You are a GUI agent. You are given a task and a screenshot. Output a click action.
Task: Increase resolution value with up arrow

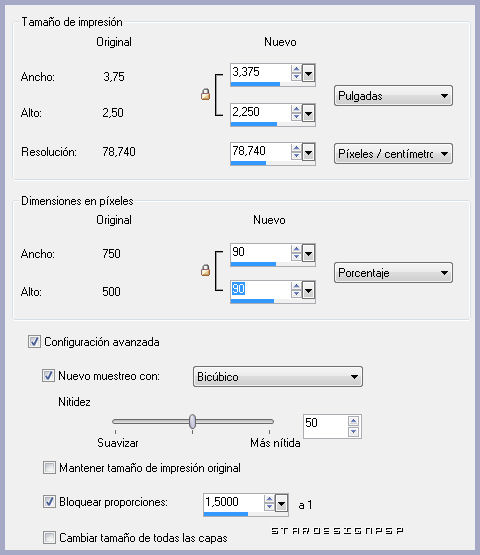[296, 149]
